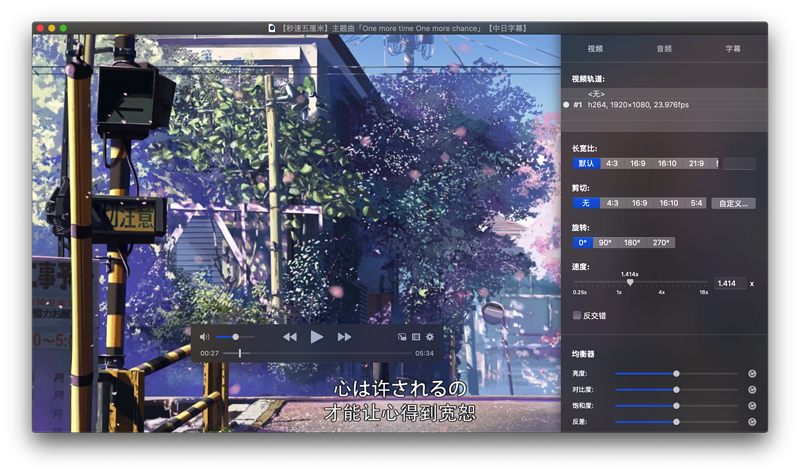Set aspect ratio to 4:3

tap(612, 163)
